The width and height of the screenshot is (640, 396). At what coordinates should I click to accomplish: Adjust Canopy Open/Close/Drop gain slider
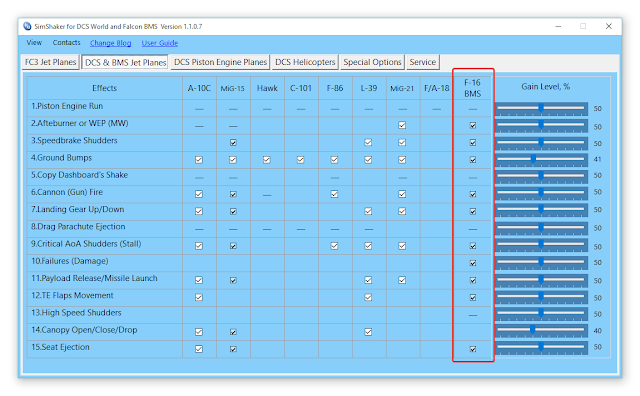pyautogui.click(x=541, y=330)
